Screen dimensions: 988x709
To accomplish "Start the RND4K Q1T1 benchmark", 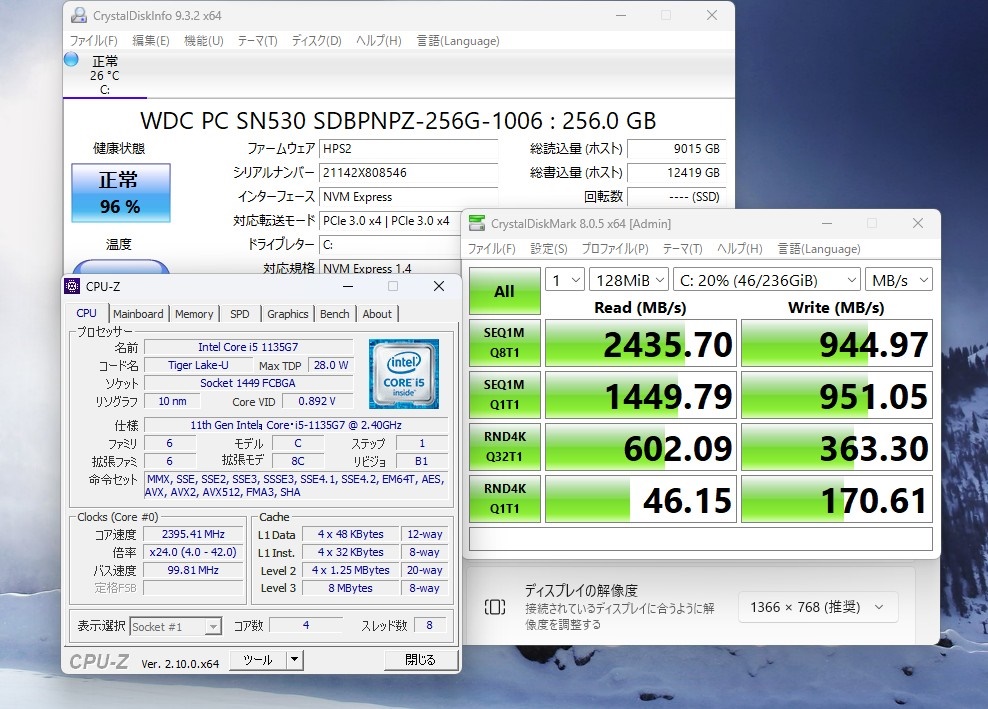I will (504, 499).
